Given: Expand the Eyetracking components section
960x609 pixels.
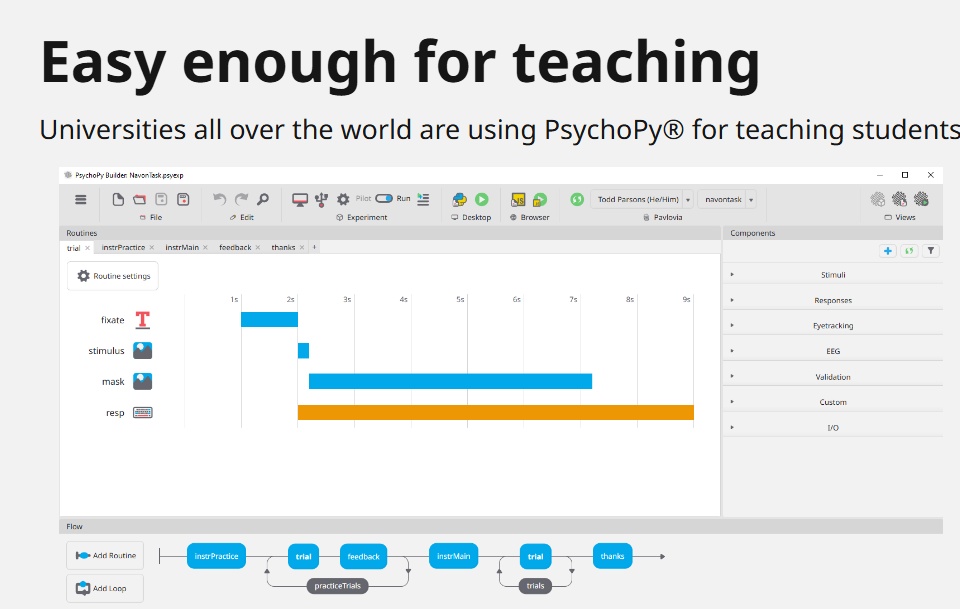Looking at the screenshot, I should (832, 325).
